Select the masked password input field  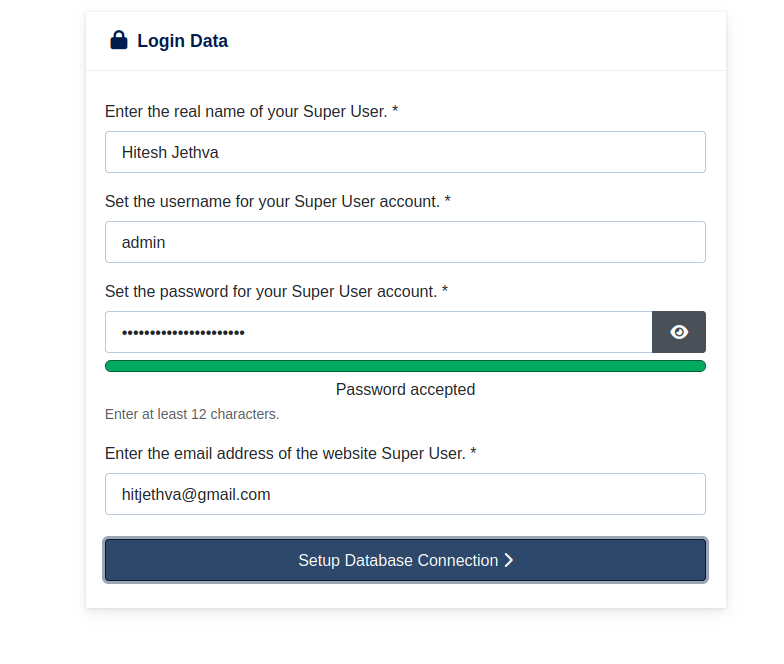click(378, 332)
